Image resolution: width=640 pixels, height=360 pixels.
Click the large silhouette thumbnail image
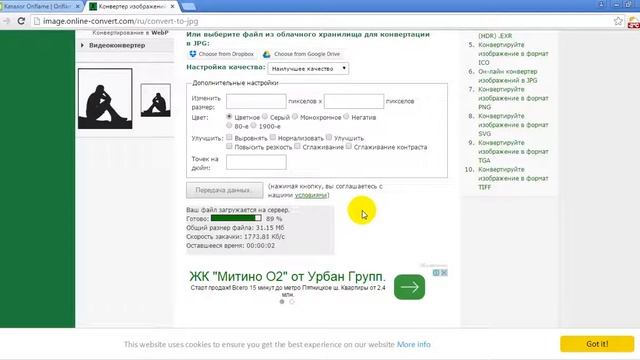(105, 98)
